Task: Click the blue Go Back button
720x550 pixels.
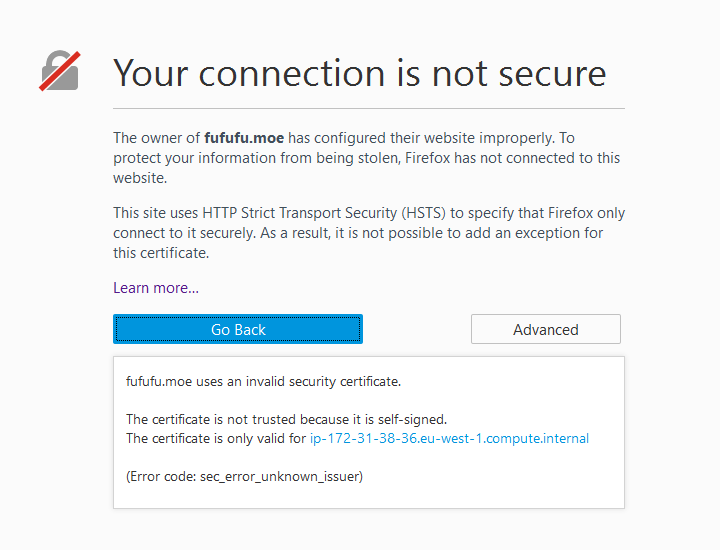Action: tap(238, 329)
